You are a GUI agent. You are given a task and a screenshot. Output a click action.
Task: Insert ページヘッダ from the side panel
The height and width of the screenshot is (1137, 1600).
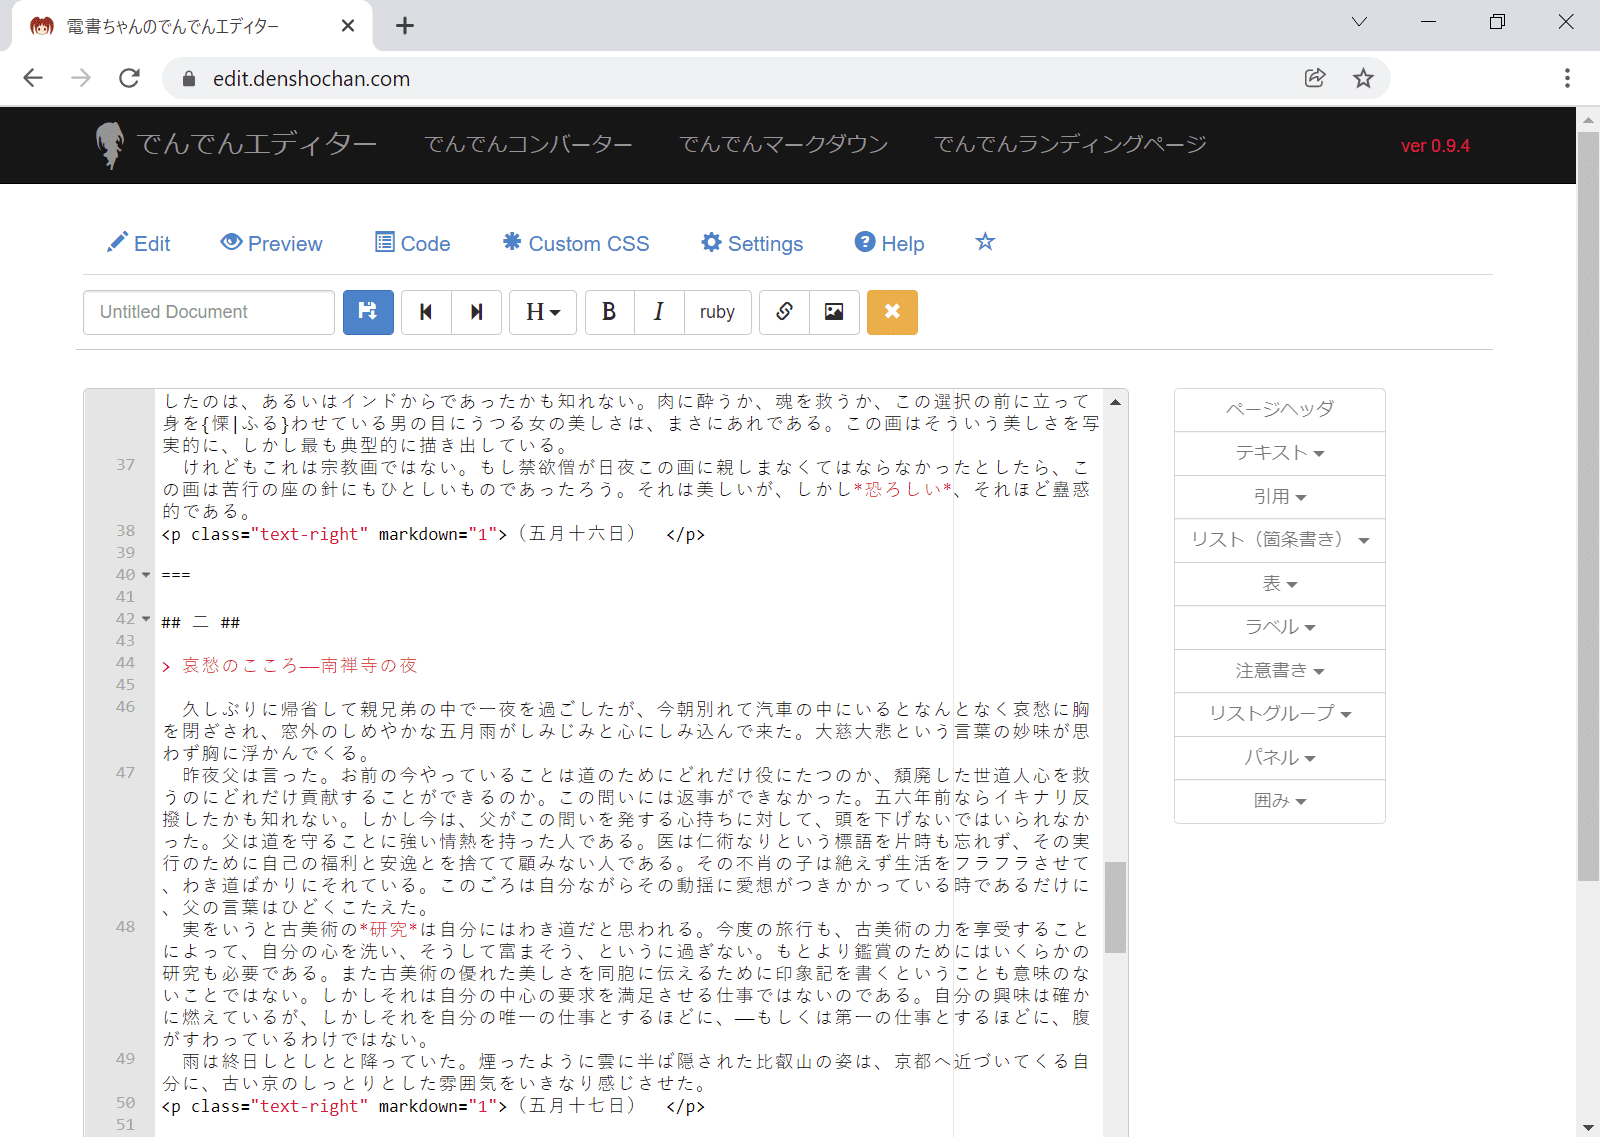[1280, 410]
